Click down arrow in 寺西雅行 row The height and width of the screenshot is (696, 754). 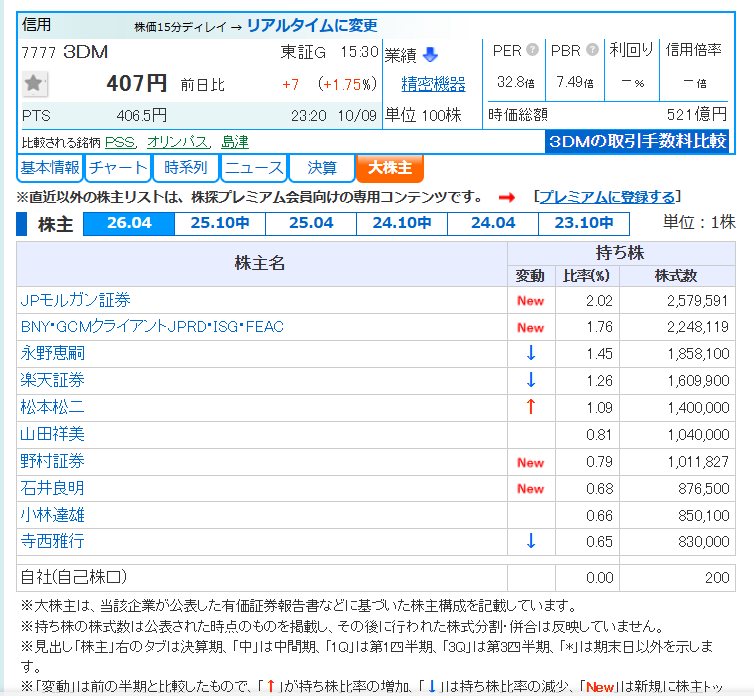(x=530, y=541)
